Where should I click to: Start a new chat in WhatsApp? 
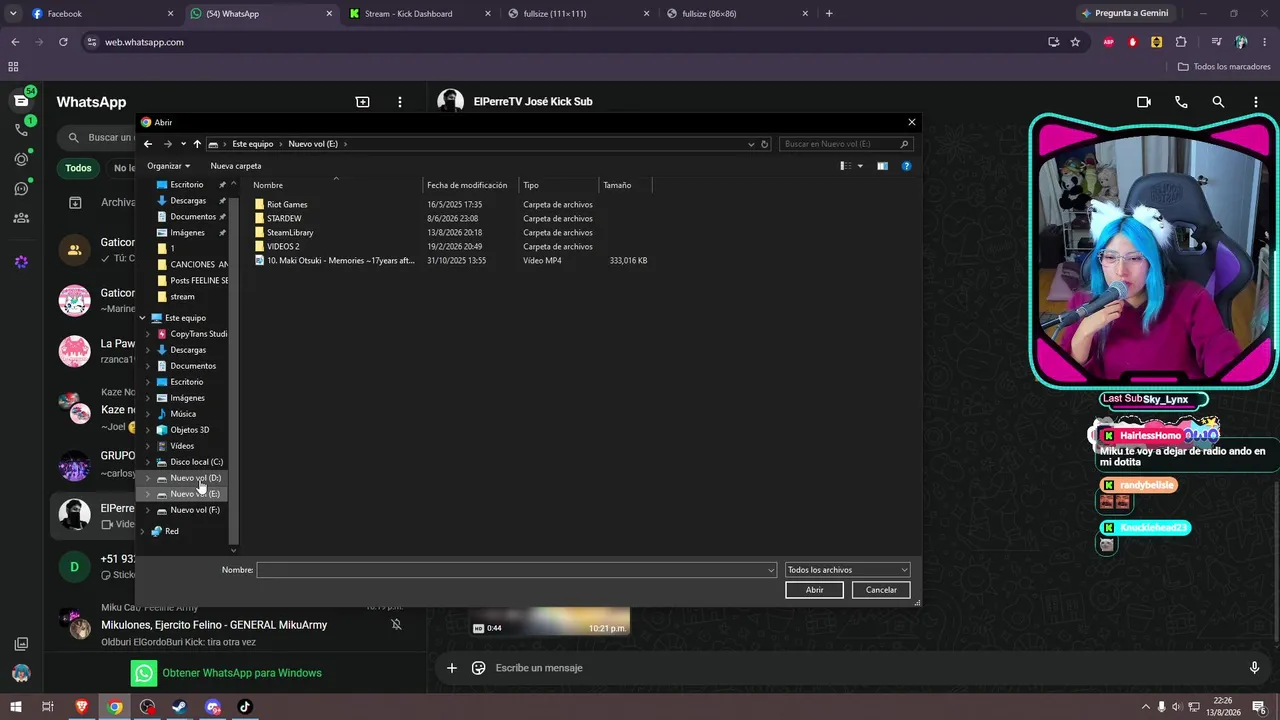[363, 102]
